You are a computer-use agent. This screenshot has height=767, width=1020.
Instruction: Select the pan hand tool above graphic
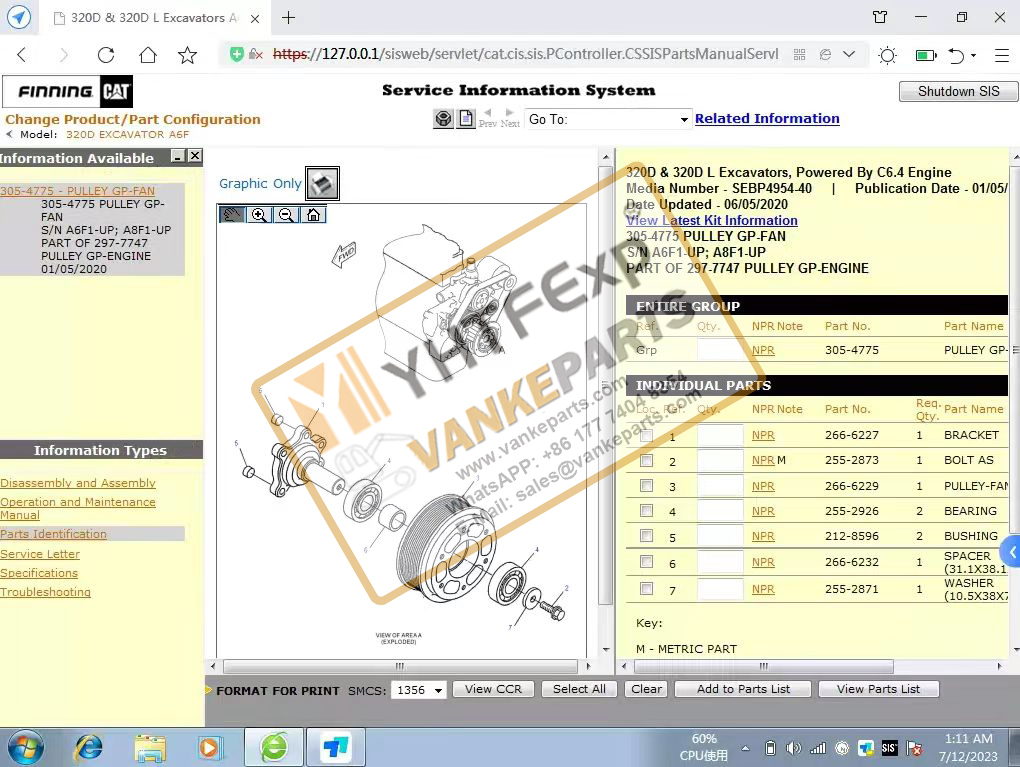[x=232, y=215]
